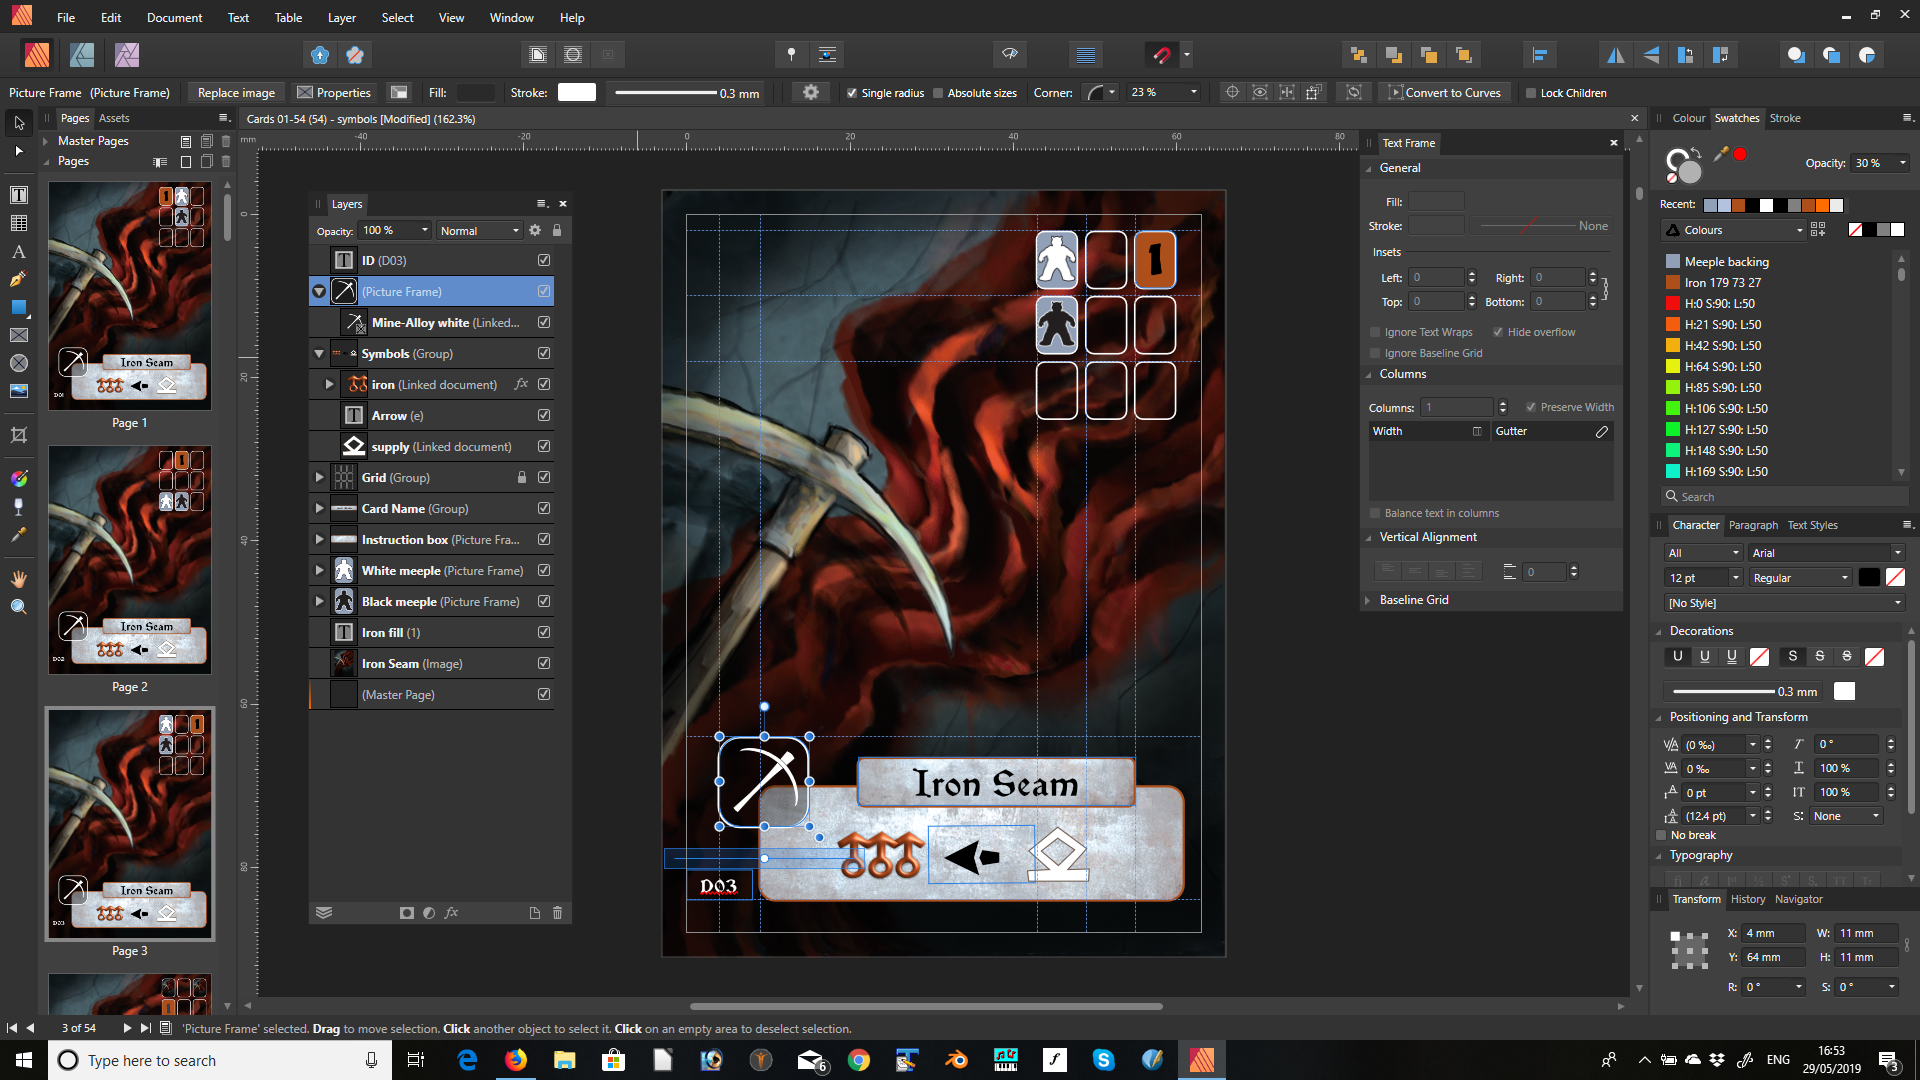
Task: Open the Layer menu
Action: coord(342,17)
